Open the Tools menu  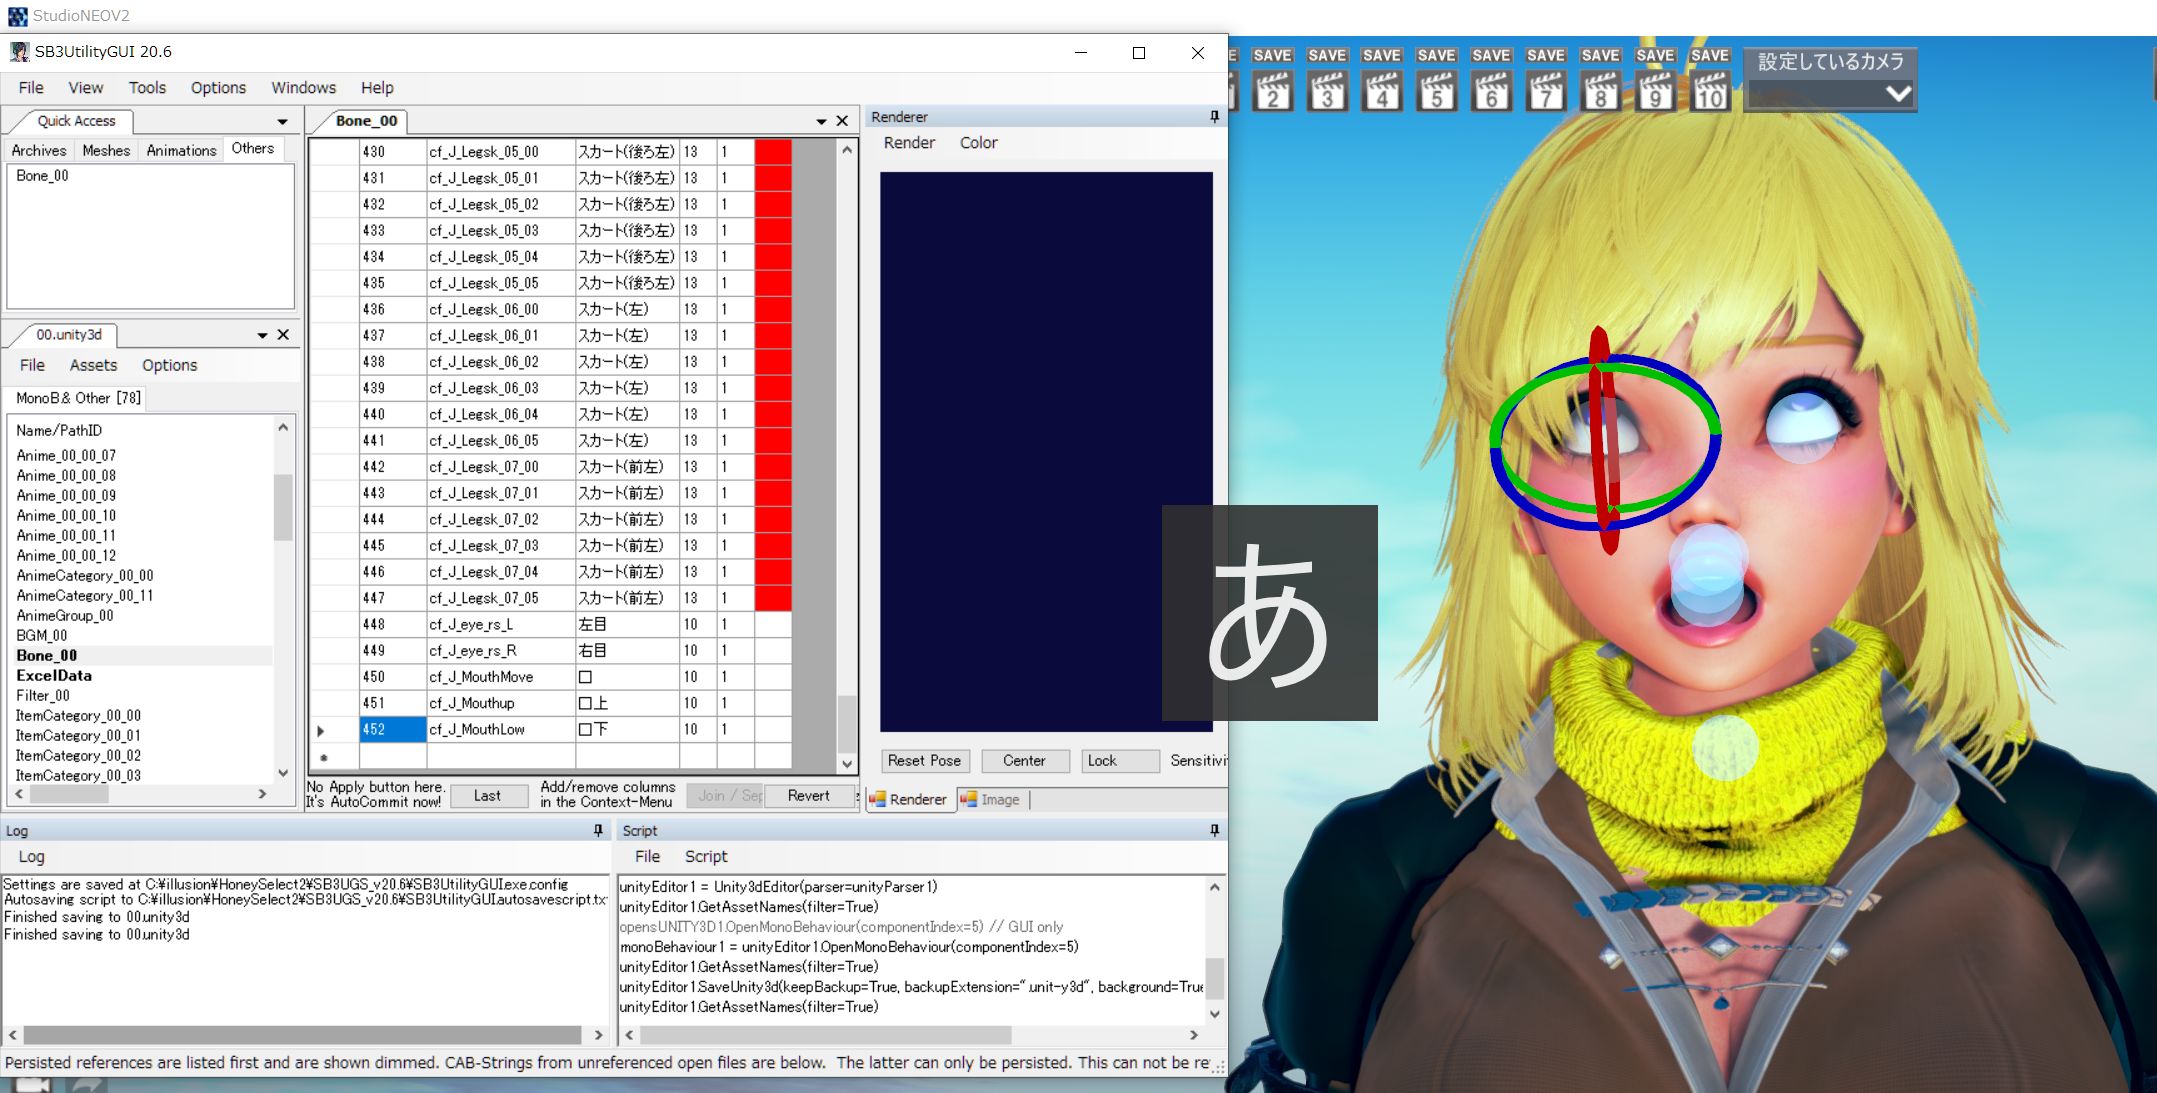coord(147,88)
